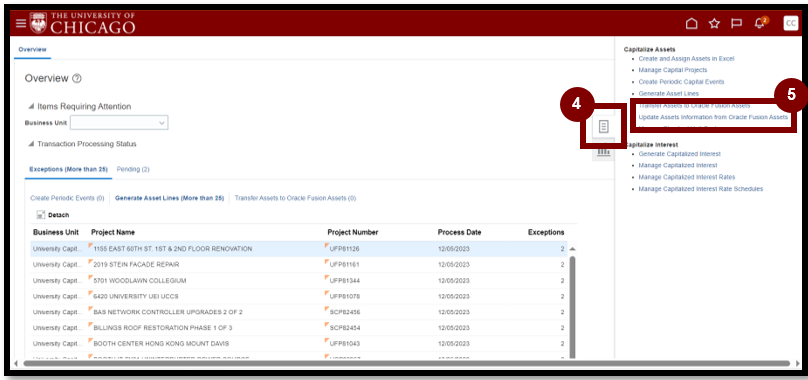Sort by Project Number column header
808x380 pixels.
pos(353,233)
